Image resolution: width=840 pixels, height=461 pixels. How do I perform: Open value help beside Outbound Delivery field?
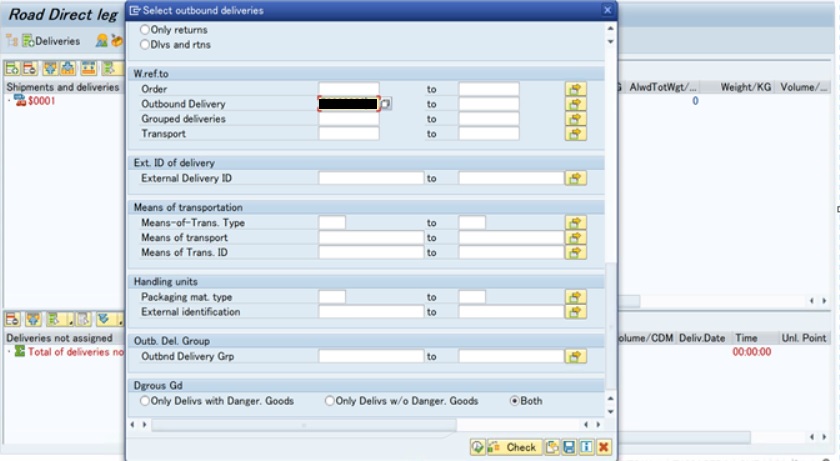click(387, 104)
